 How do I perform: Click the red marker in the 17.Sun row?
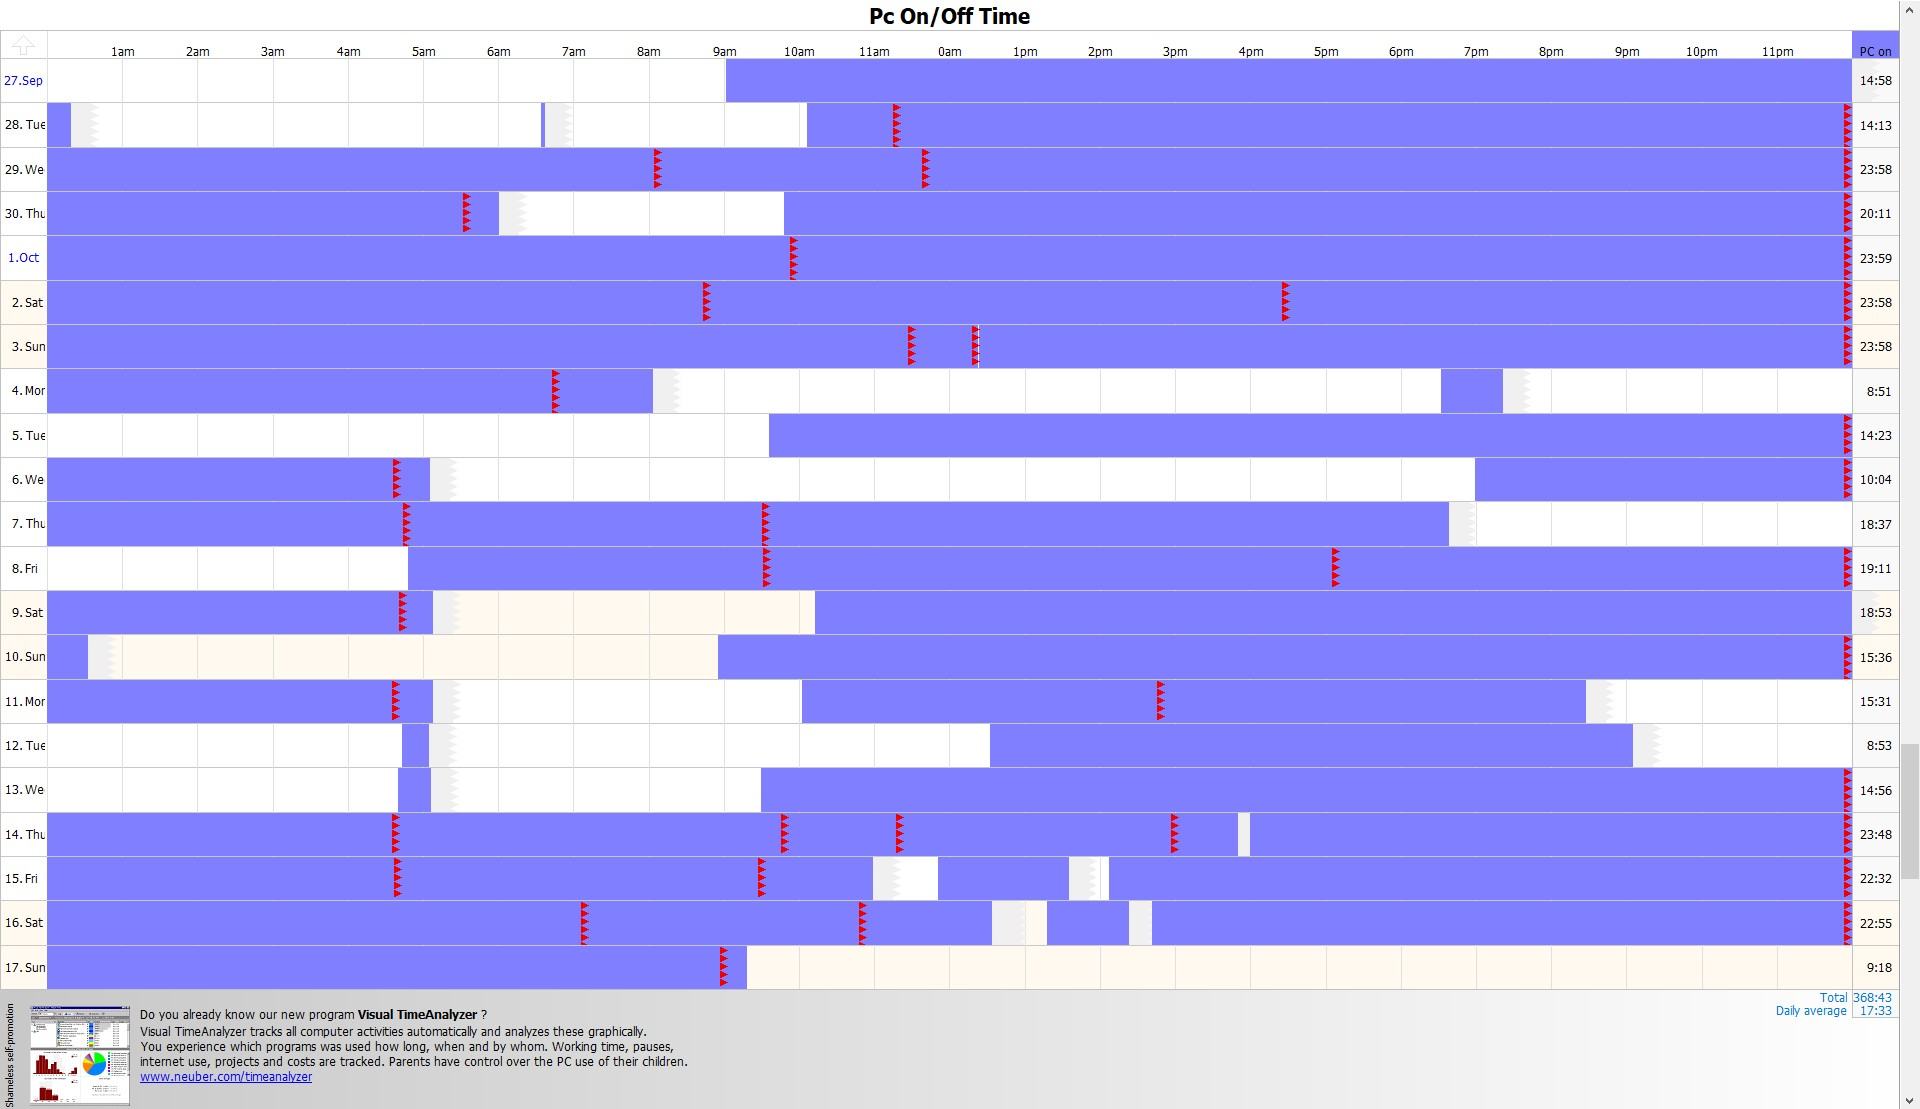tap(723, 968)
